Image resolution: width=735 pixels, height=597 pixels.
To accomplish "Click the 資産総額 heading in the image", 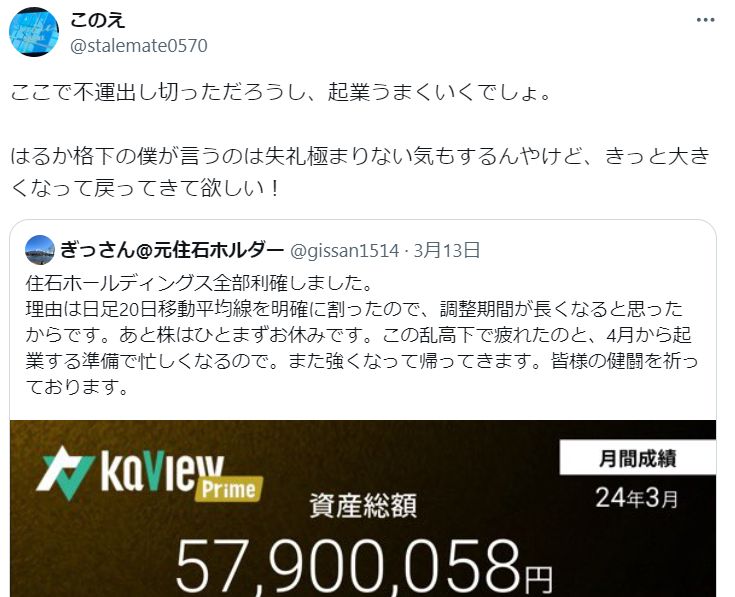I will [363, 506].
